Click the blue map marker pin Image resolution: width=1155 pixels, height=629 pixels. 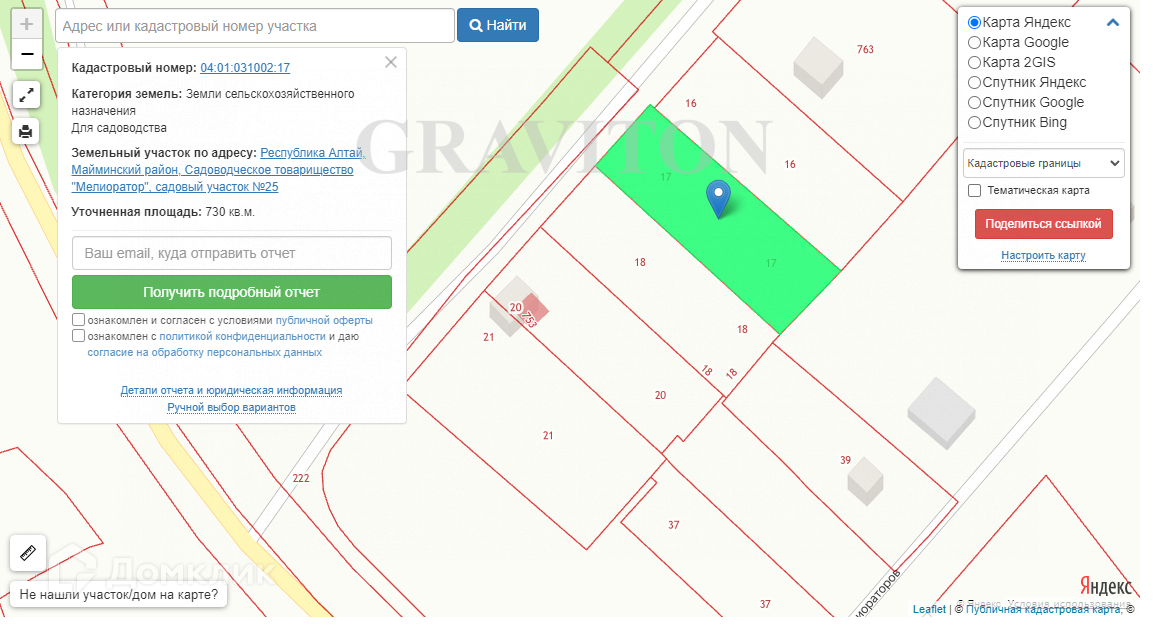pos(718,199)
